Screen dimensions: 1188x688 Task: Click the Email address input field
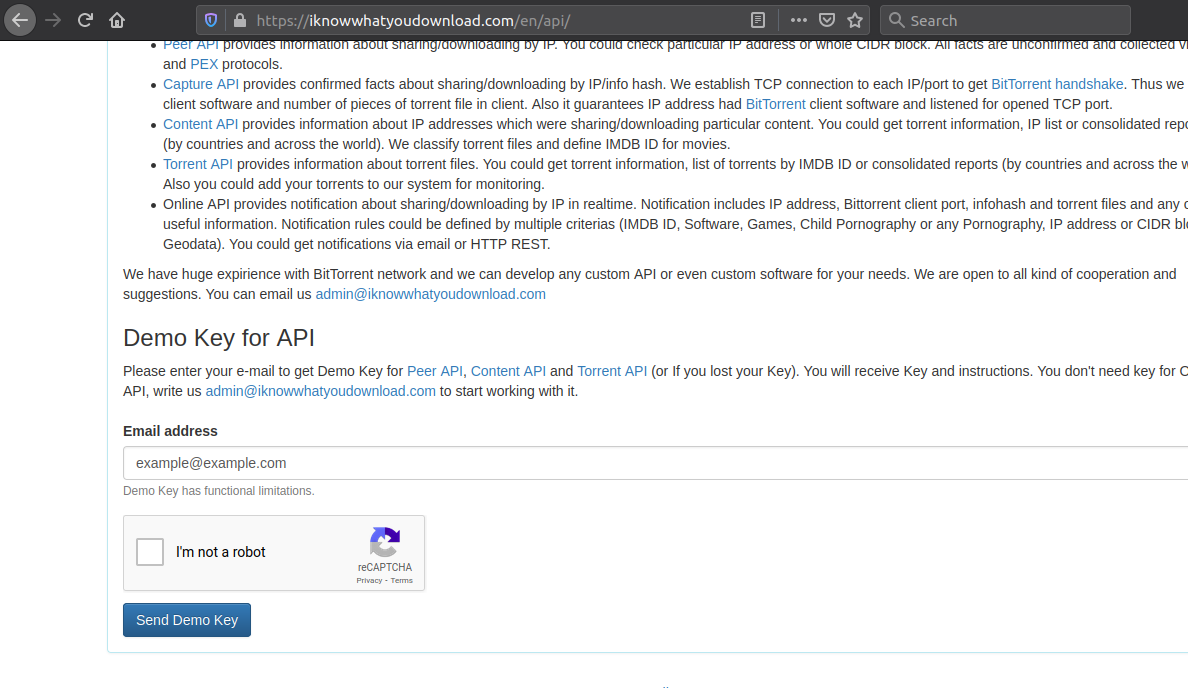click(x=655, y=463)
